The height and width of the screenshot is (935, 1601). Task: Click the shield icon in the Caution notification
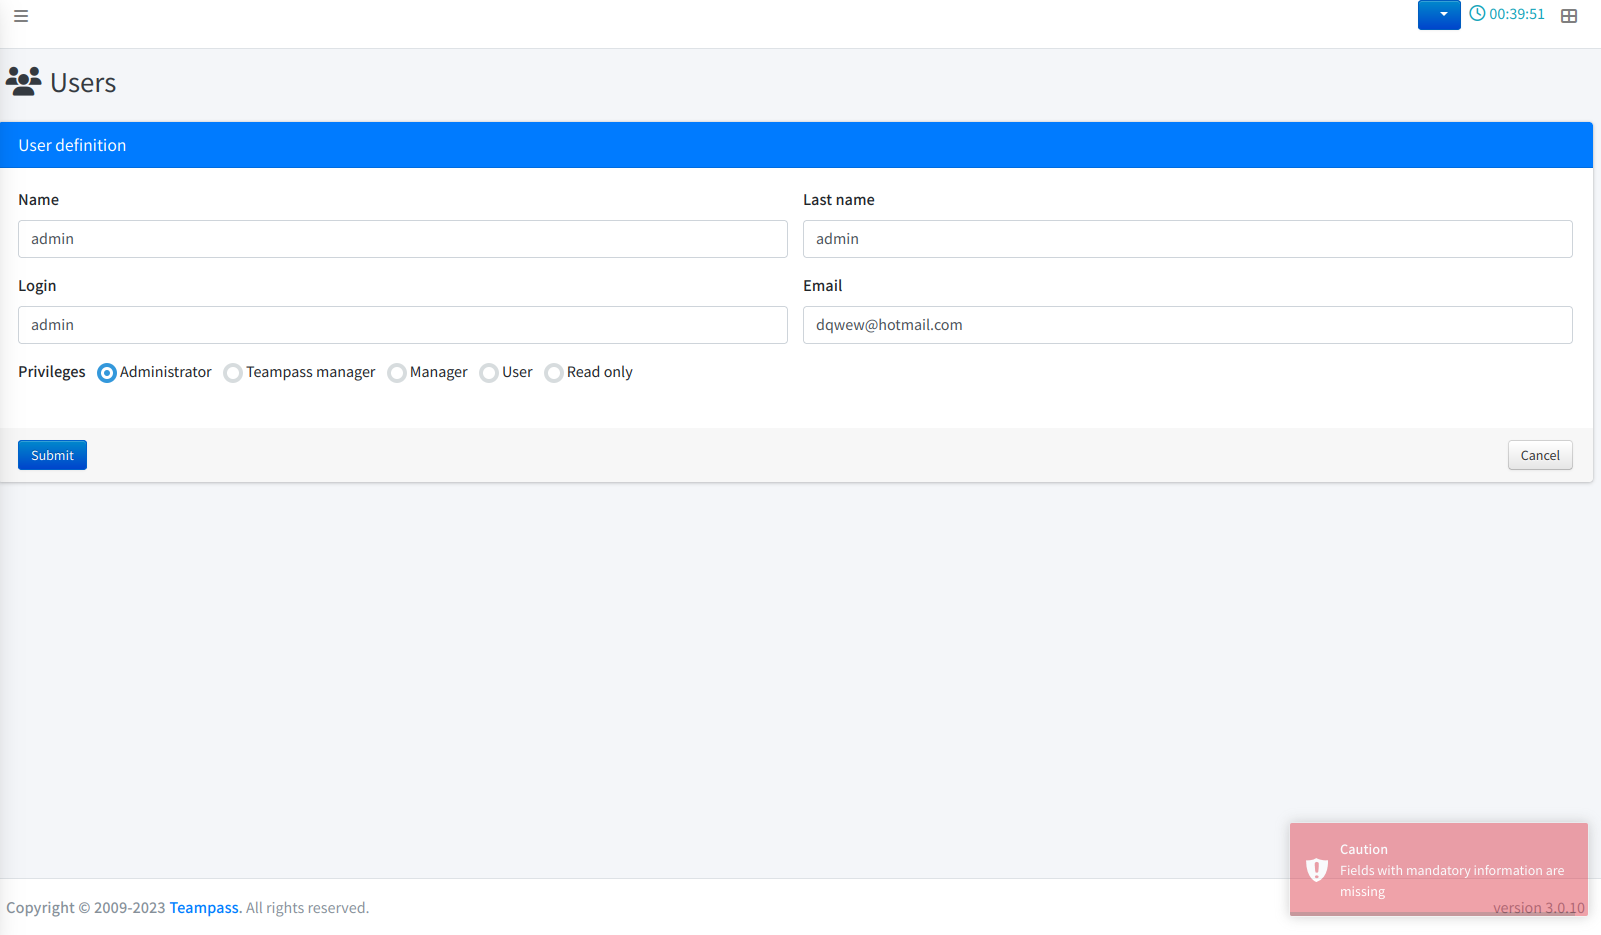pyautogui.click(x=1318, y=868)
